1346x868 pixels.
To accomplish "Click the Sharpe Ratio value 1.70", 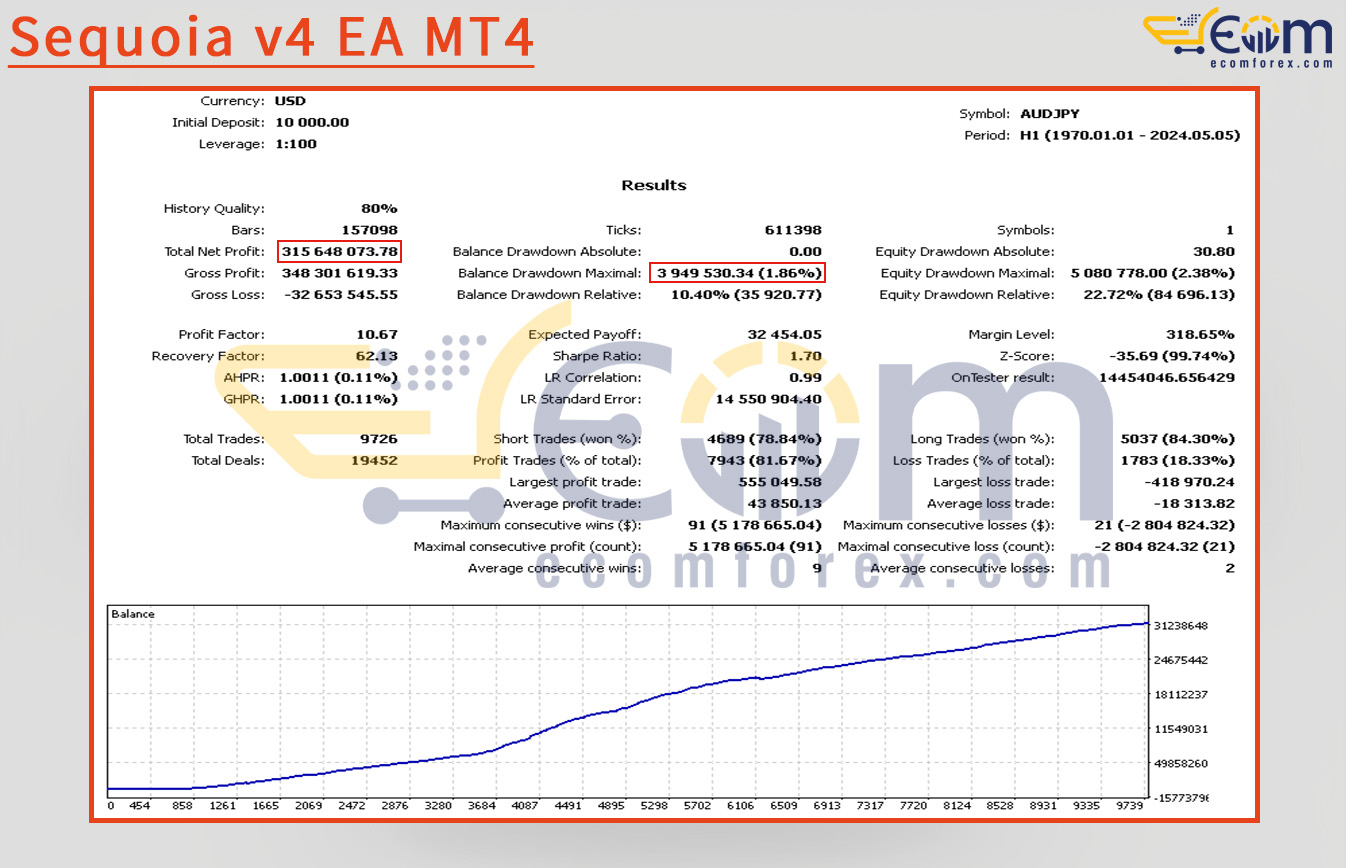I will click(805, 356).
